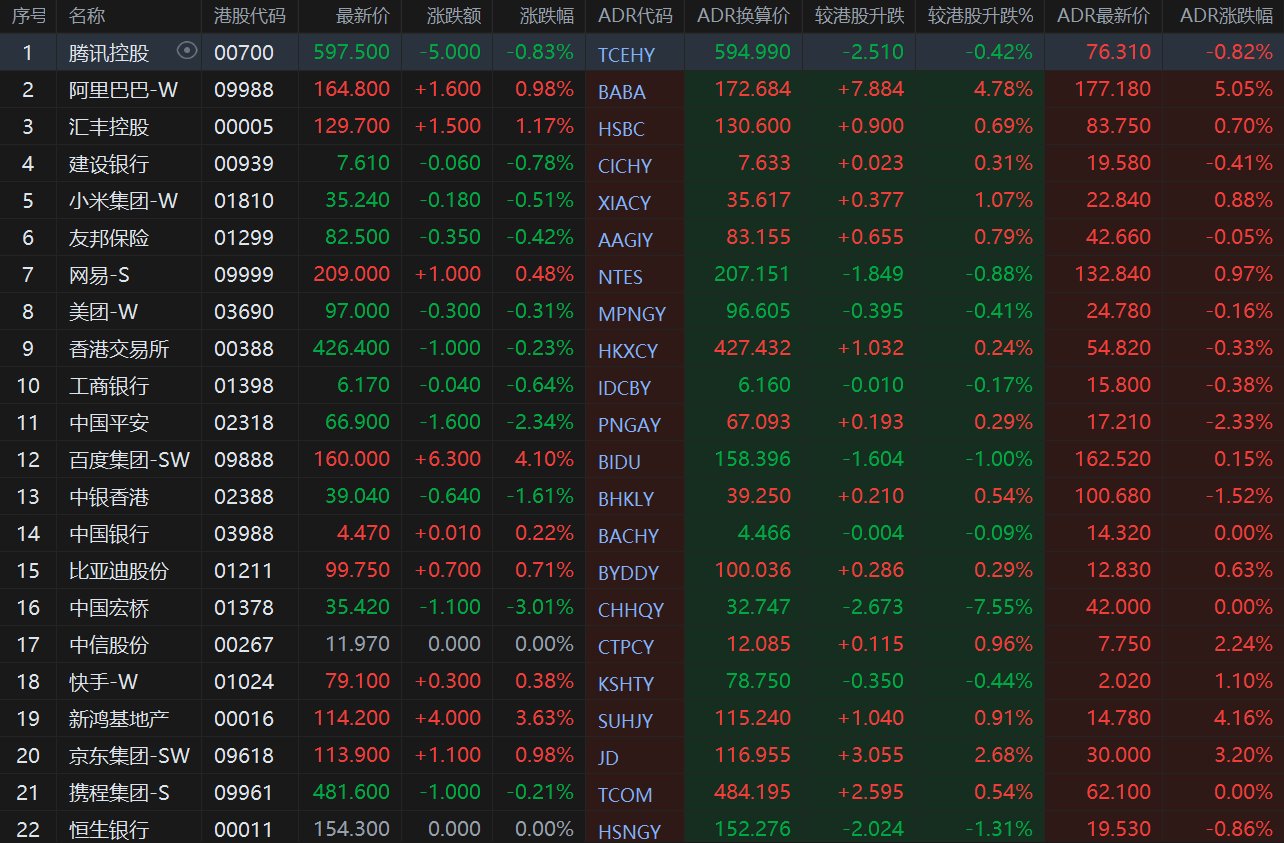
Task: Click the ADR换算价 column header
Action: tap(743, 16)
